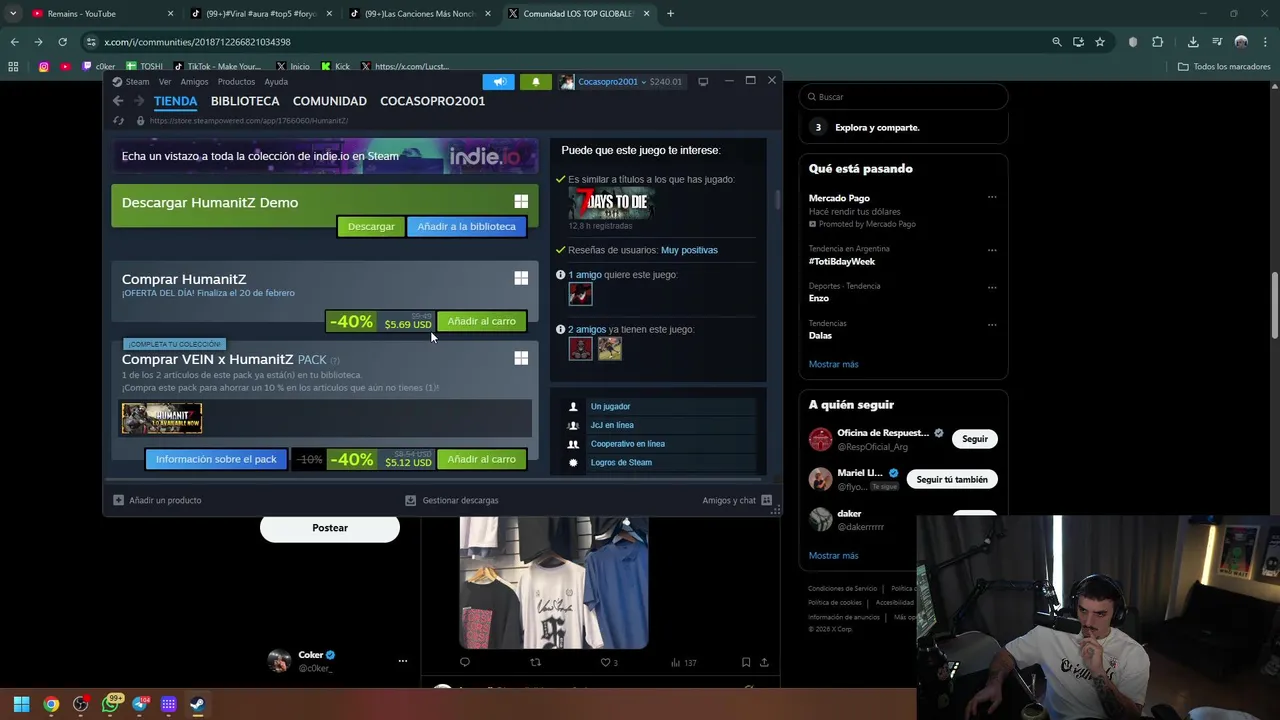This screenshot has height=720, width=1280.
Task: Add VEIN x HumanitZ pack to cart
Action: click(481, 459)
